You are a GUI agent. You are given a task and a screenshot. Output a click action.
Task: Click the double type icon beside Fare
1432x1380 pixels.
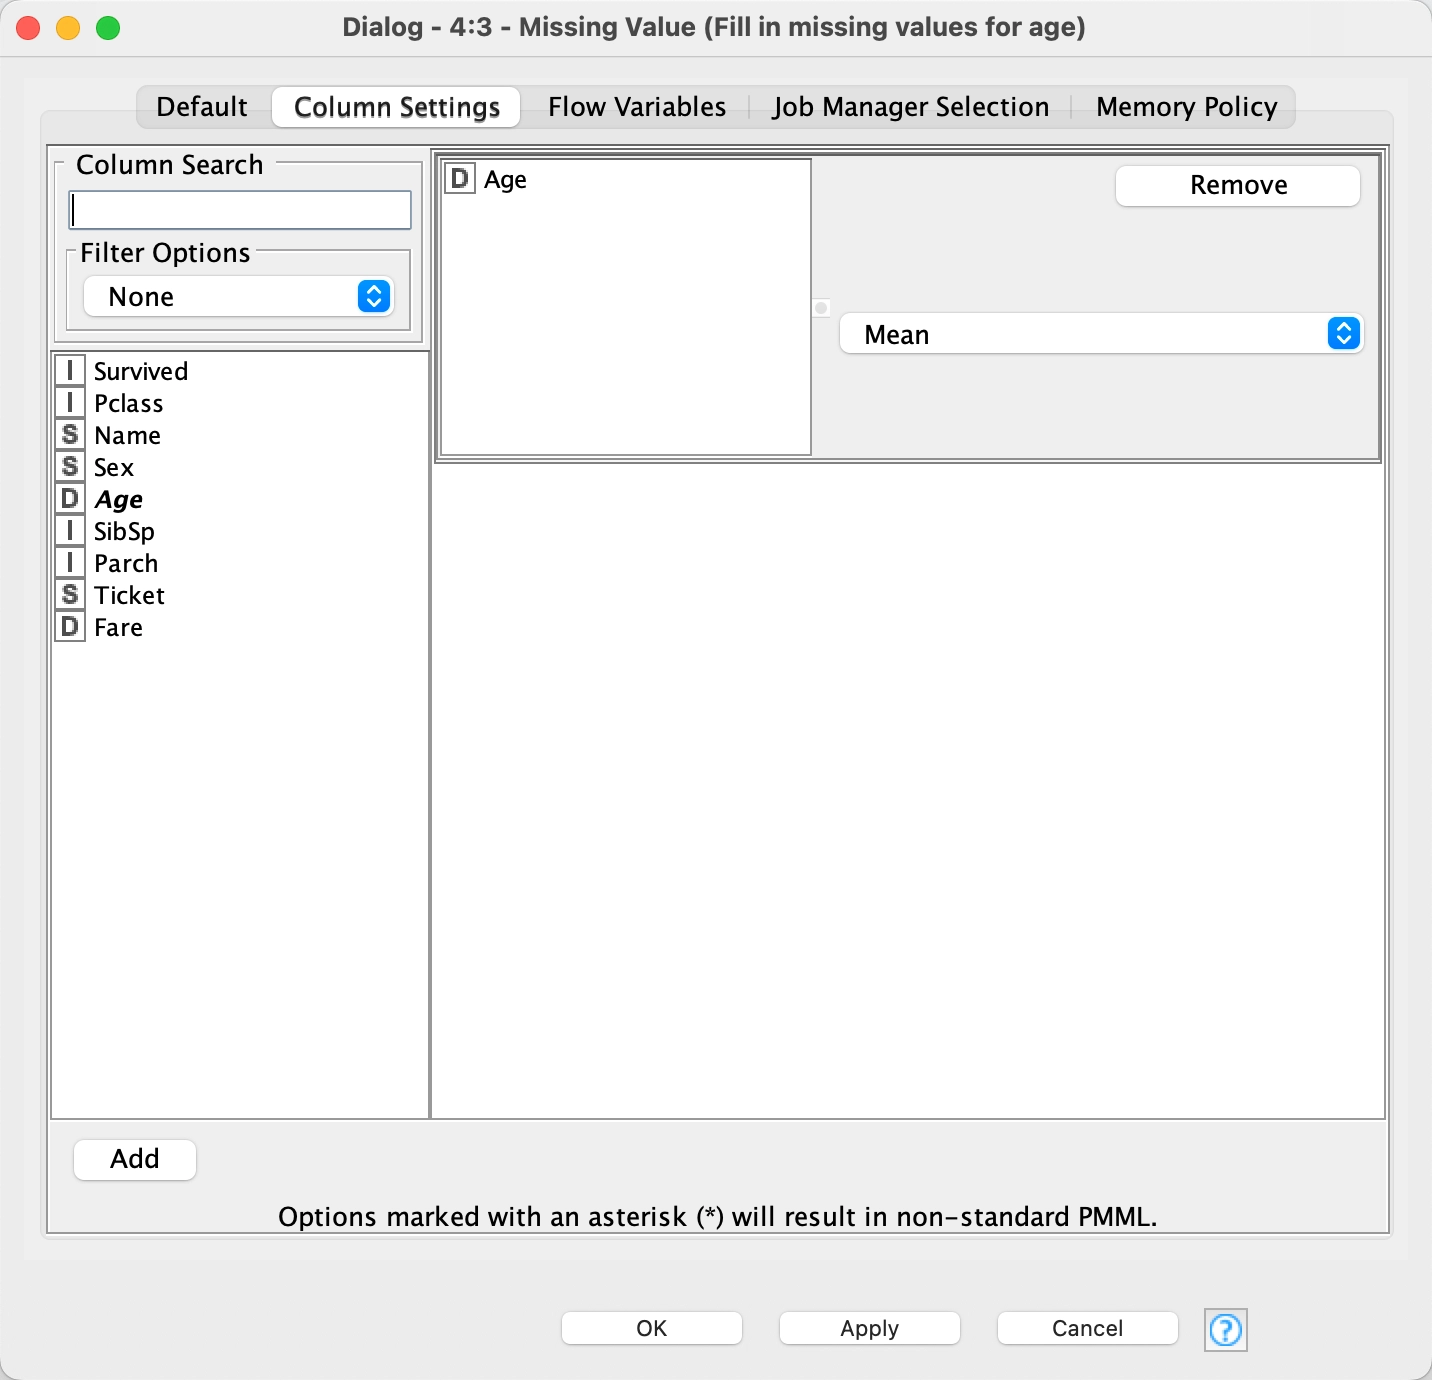click(x=69, y=627)
